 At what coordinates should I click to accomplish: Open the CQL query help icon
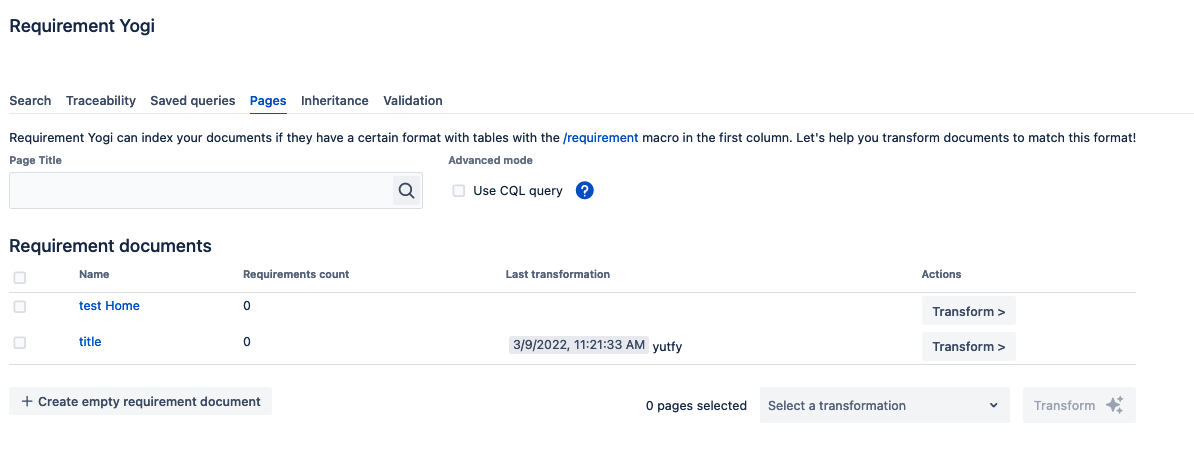tap(585, 190)
